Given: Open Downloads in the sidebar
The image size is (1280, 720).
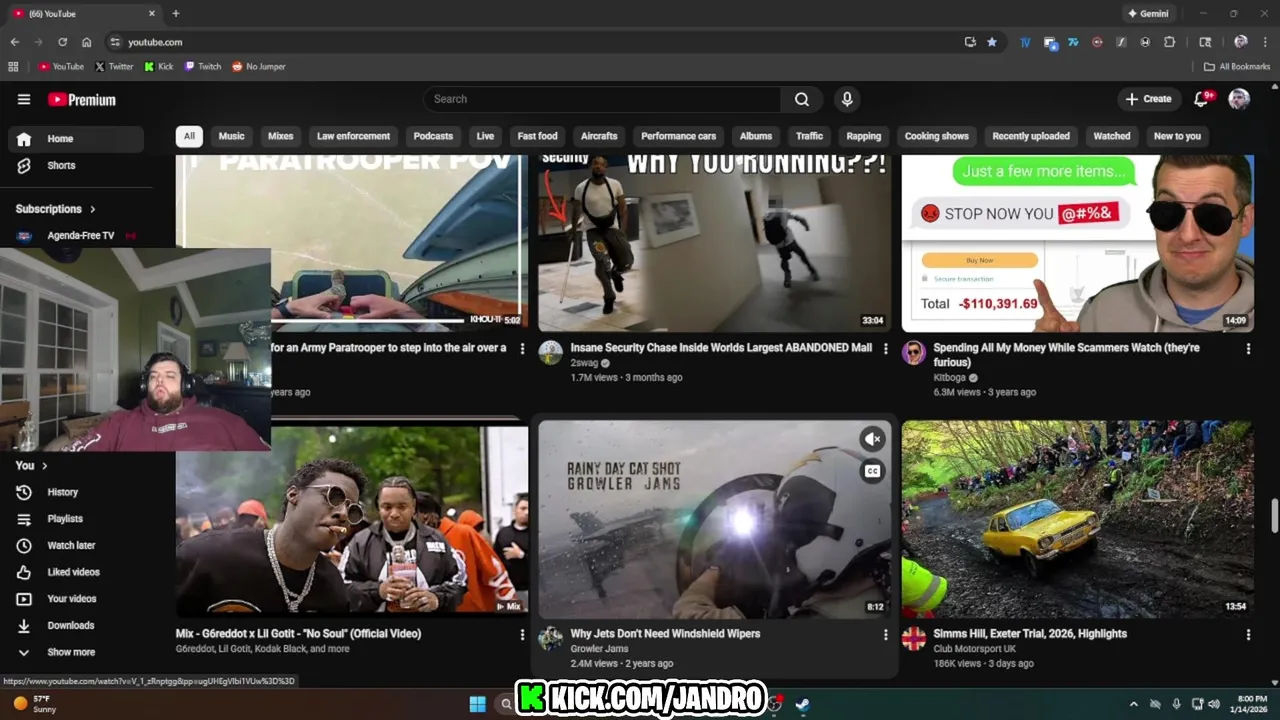Looking at the screenshot, I should (x=76, y=625).
